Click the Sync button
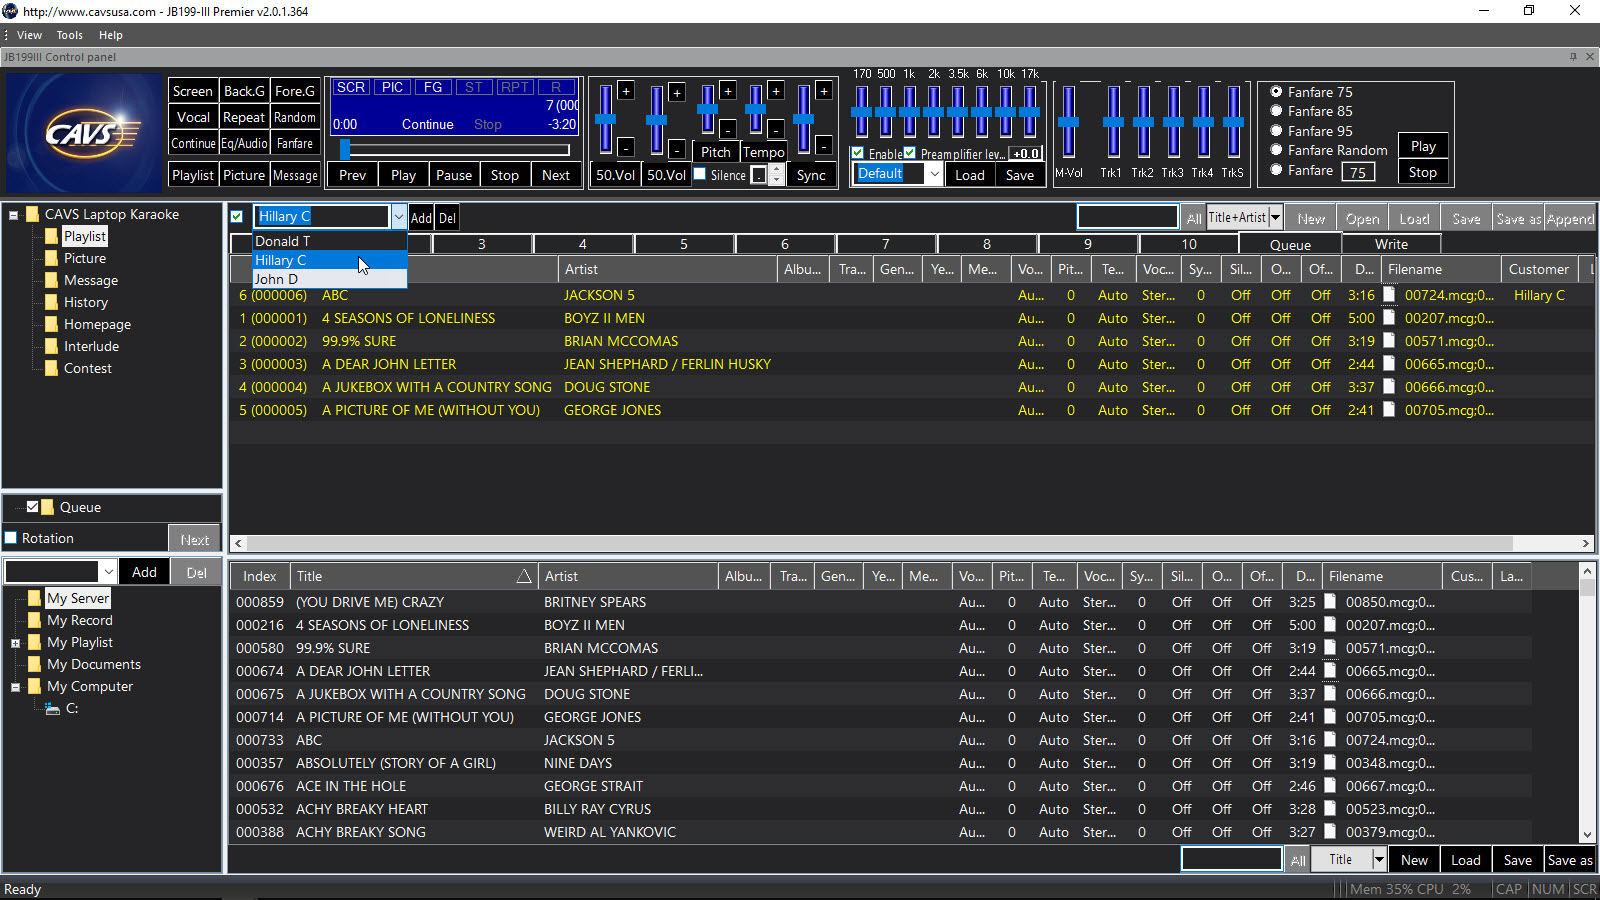 [x=811, y=175]
